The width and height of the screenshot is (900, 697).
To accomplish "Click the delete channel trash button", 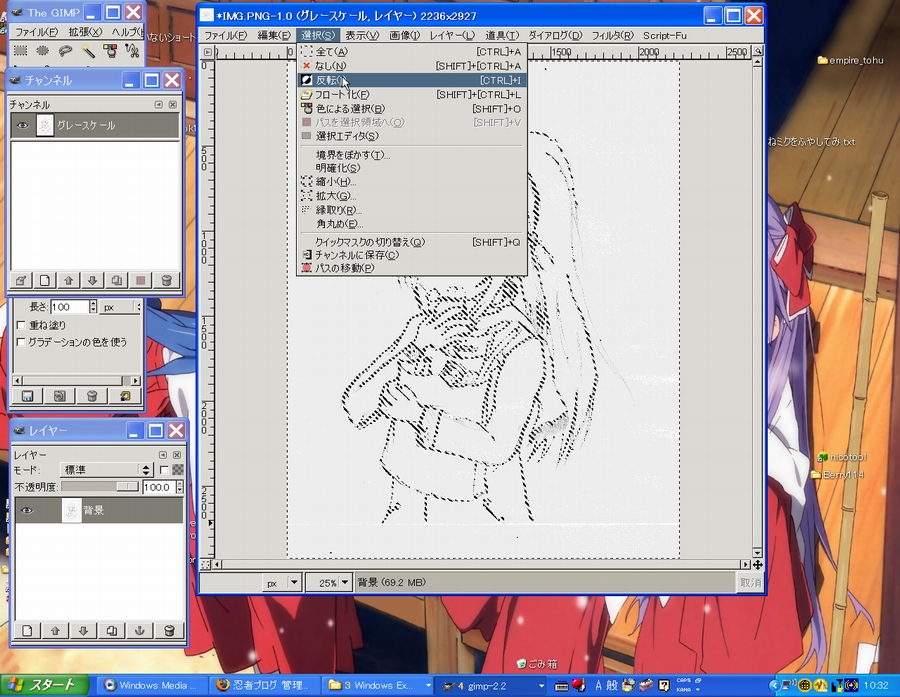I will point(166,280).
